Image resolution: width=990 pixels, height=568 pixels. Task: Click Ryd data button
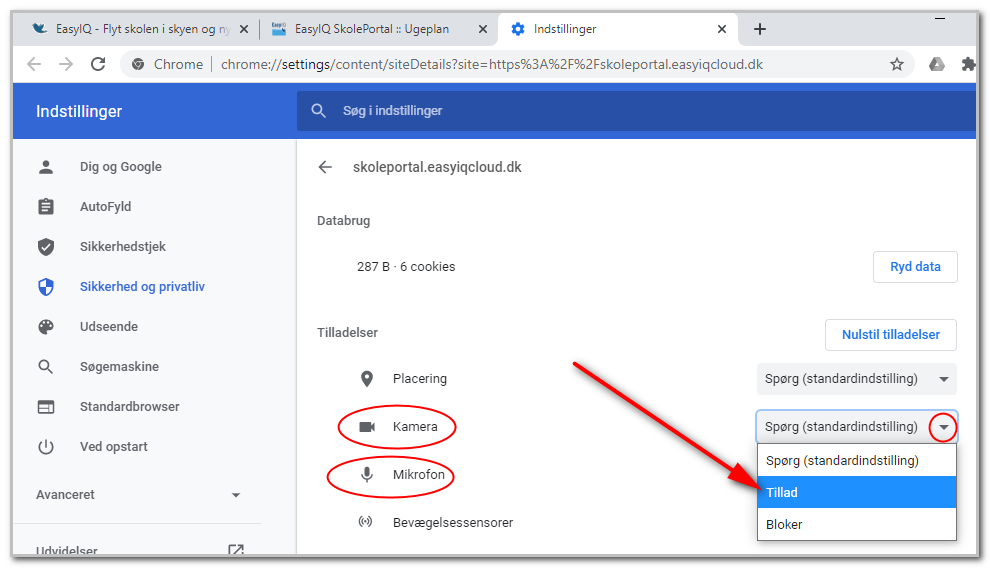pyautogui.click(x=915, y=267)
